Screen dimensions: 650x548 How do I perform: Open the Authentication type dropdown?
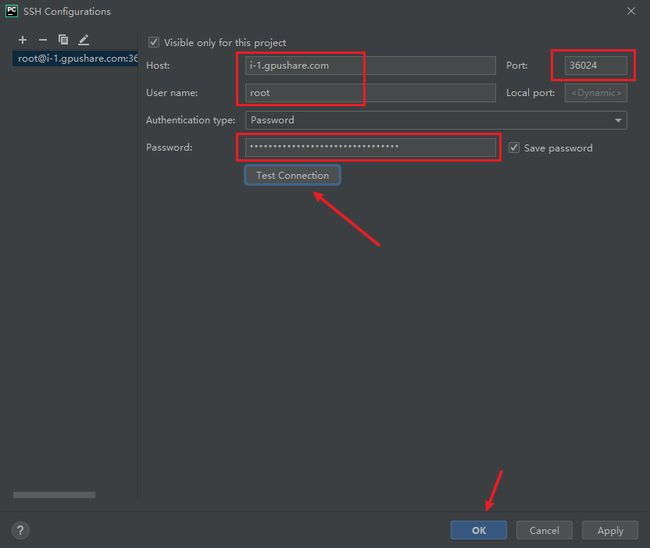coord(436,120)
